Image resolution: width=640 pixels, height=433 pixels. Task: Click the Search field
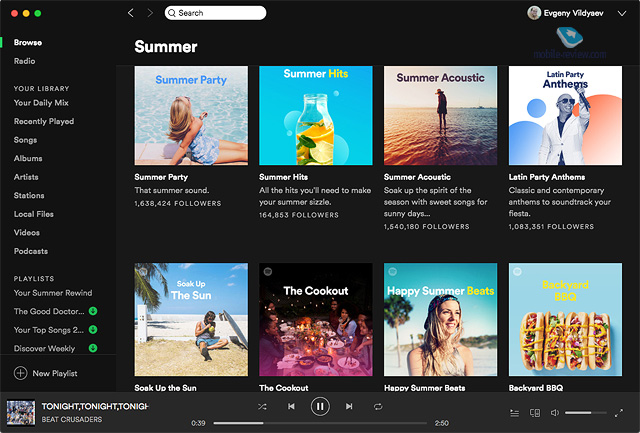click(x=216, y=13)
